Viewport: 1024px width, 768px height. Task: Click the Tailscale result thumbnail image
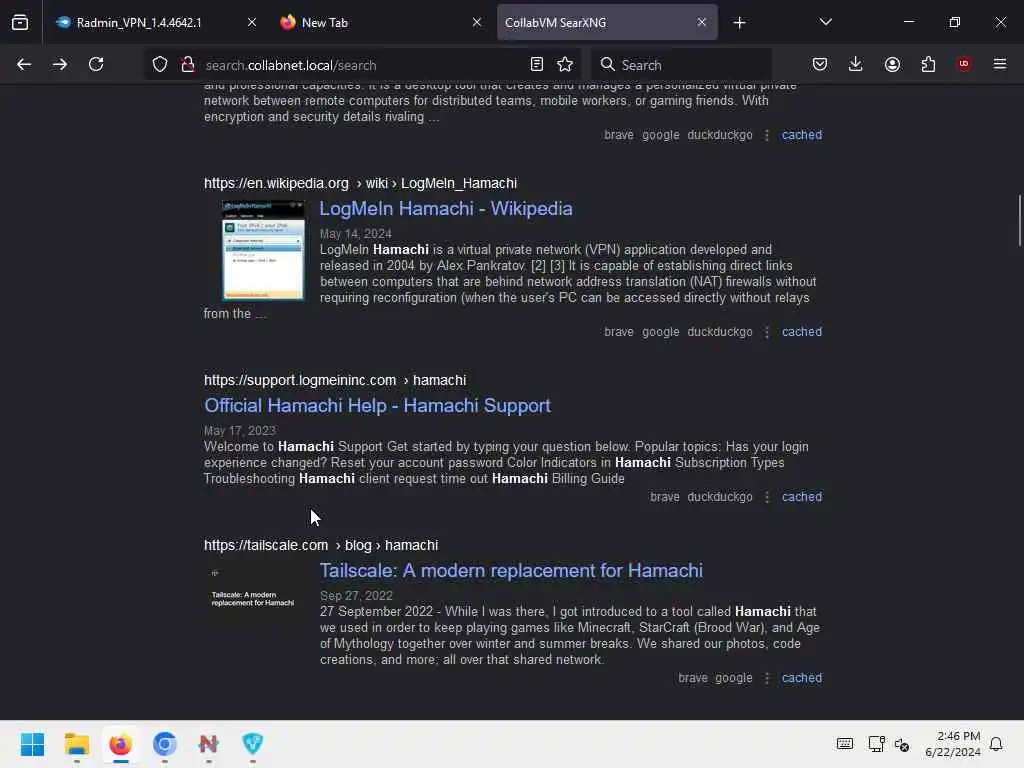click(253, 590)
